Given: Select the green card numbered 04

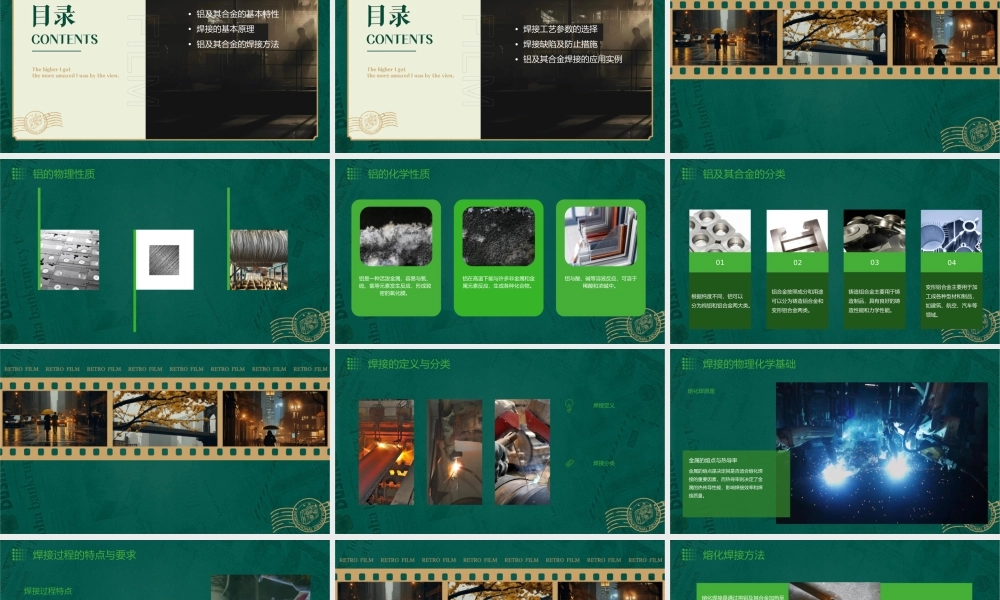Looking at the screenshot, I should [x=951, y=263].
